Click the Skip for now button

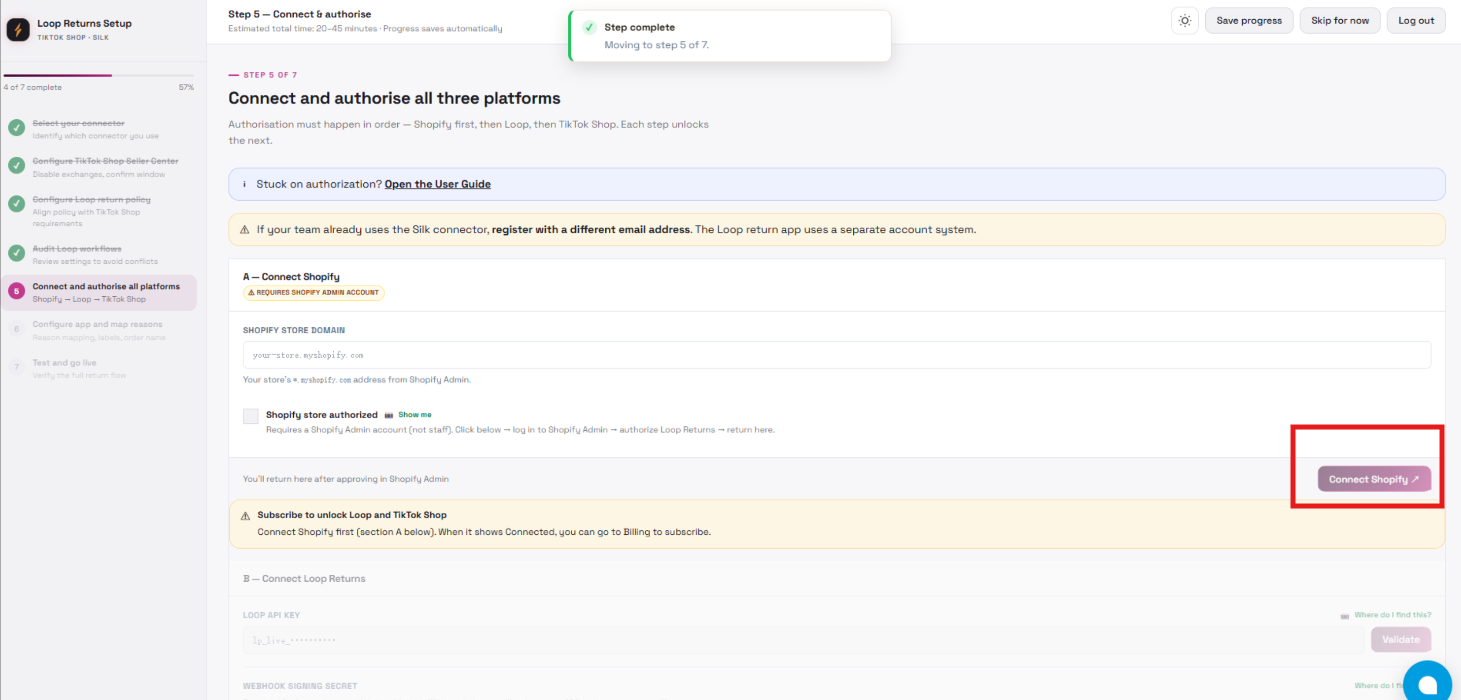pyautogui.click(x=1340, y=20)
